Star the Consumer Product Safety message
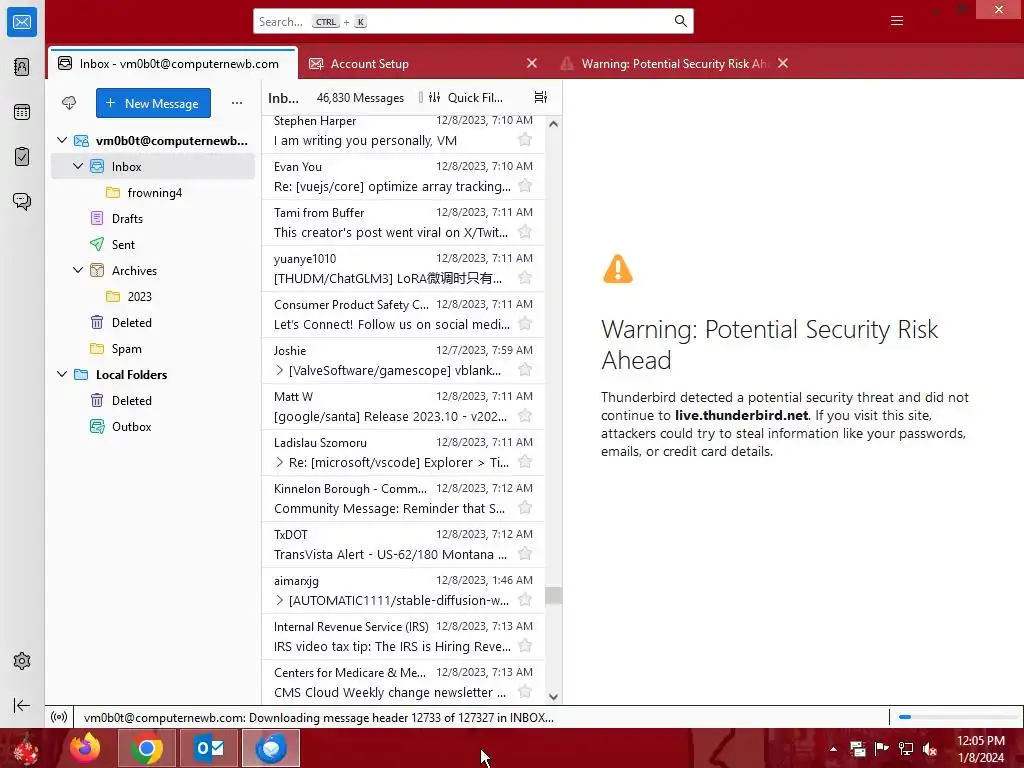The width and height of the screenshot is (1024, 768). (x=524, y=324)
